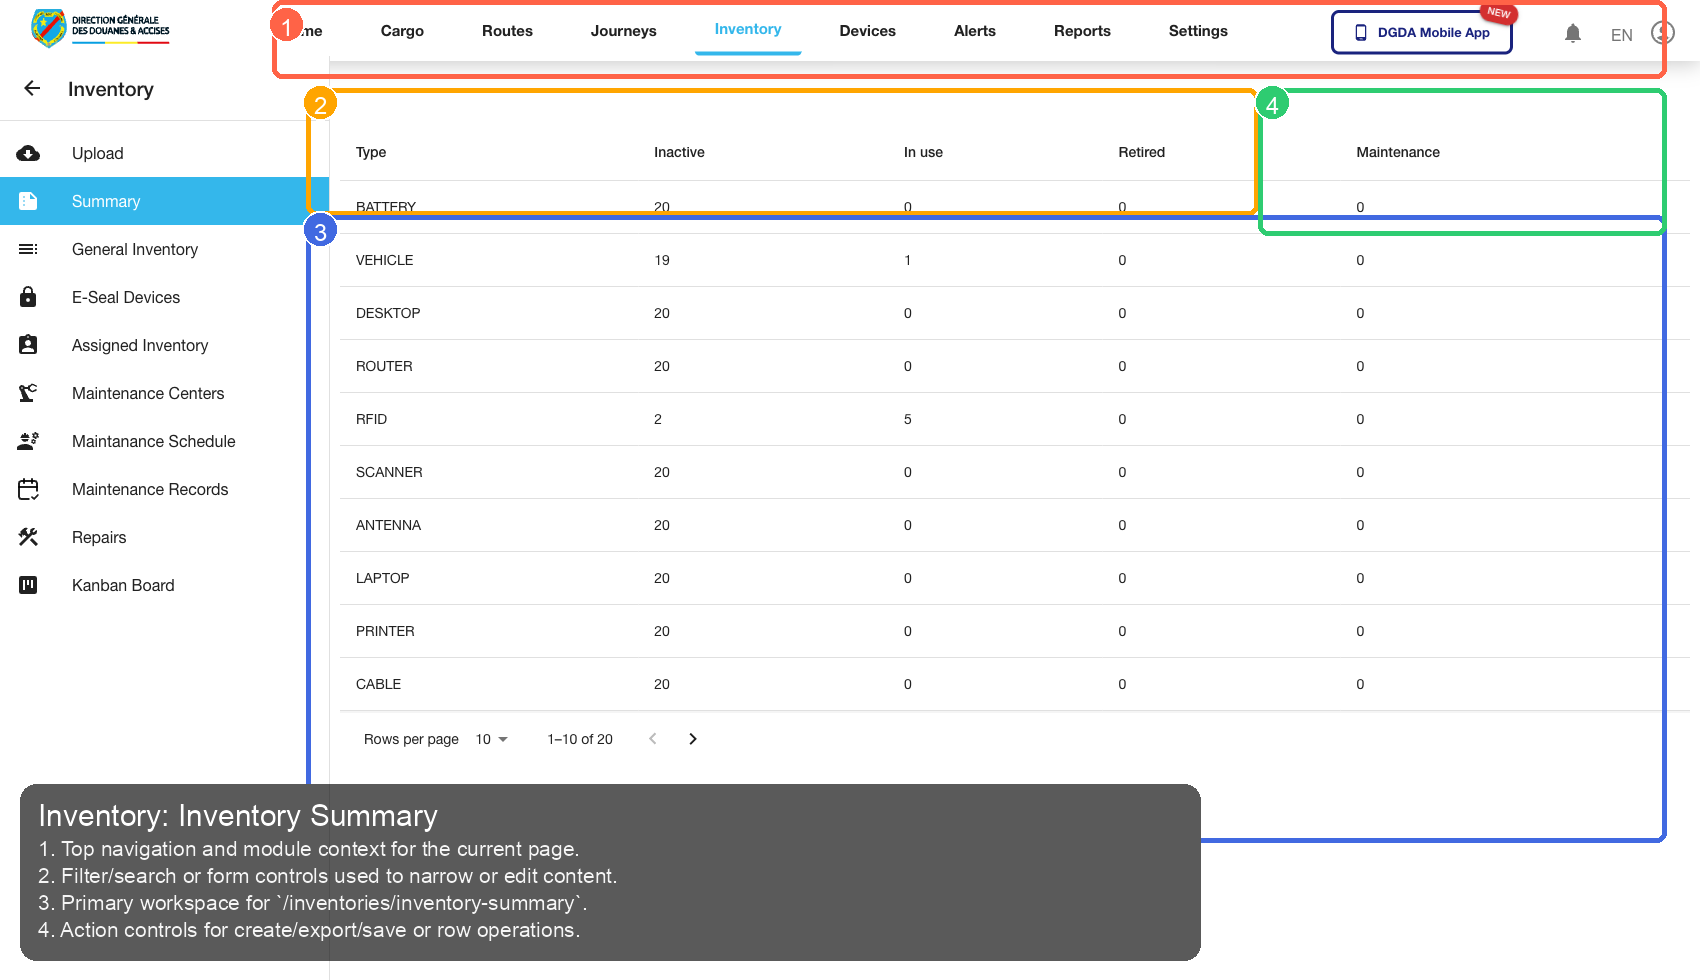Open the Kanban Board view

[123, 585]
